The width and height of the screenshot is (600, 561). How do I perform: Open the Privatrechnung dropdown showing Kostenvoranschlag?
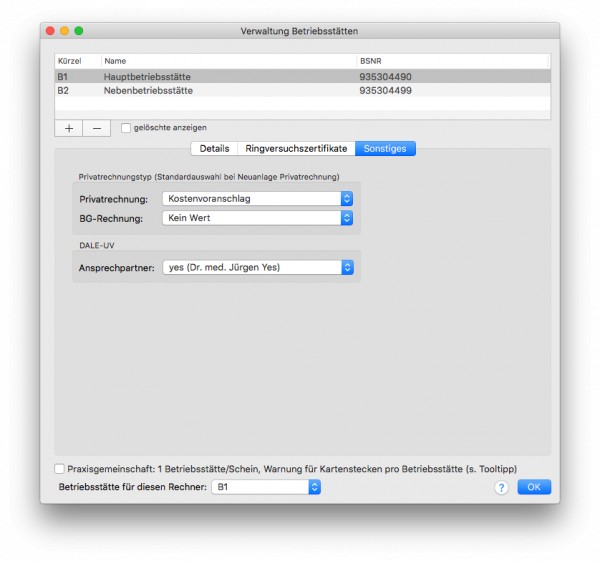[258, 199]
